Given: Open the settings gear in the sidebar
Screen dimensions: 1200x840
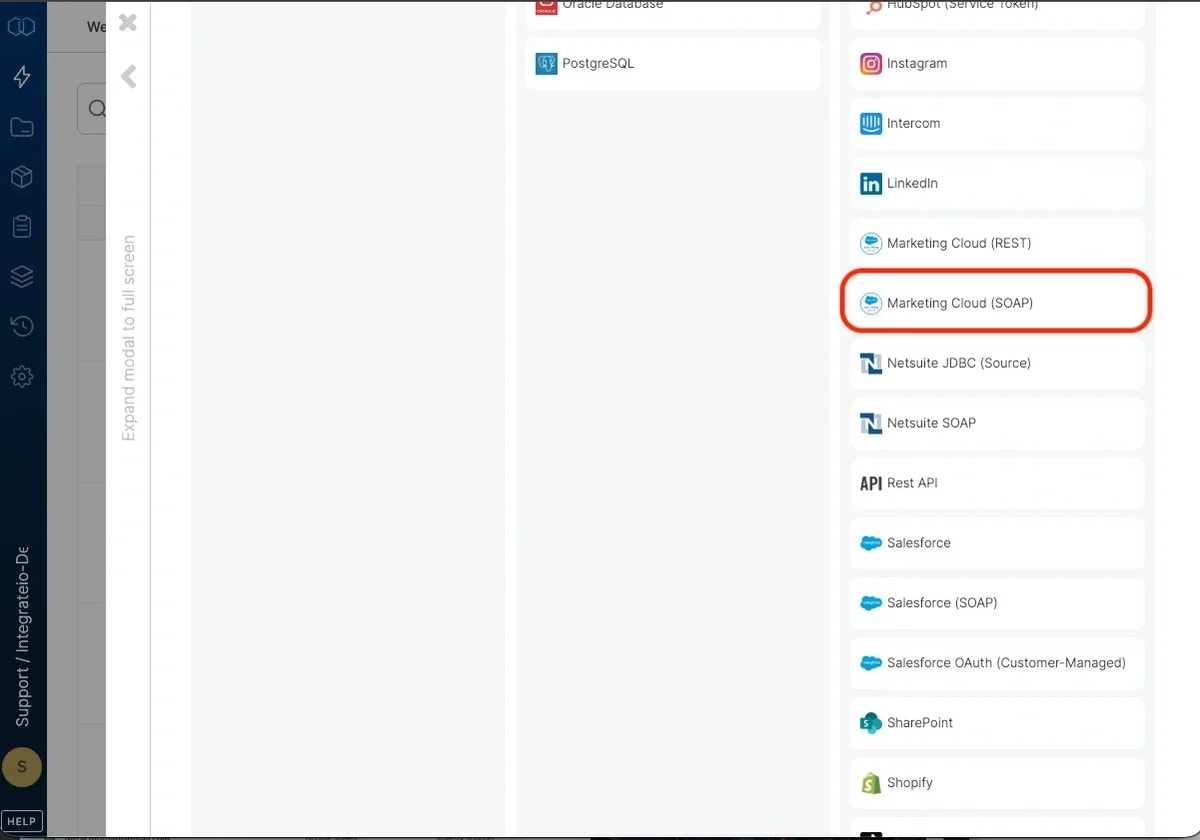Looking at the screenshot, I should [x=22, y=376].
